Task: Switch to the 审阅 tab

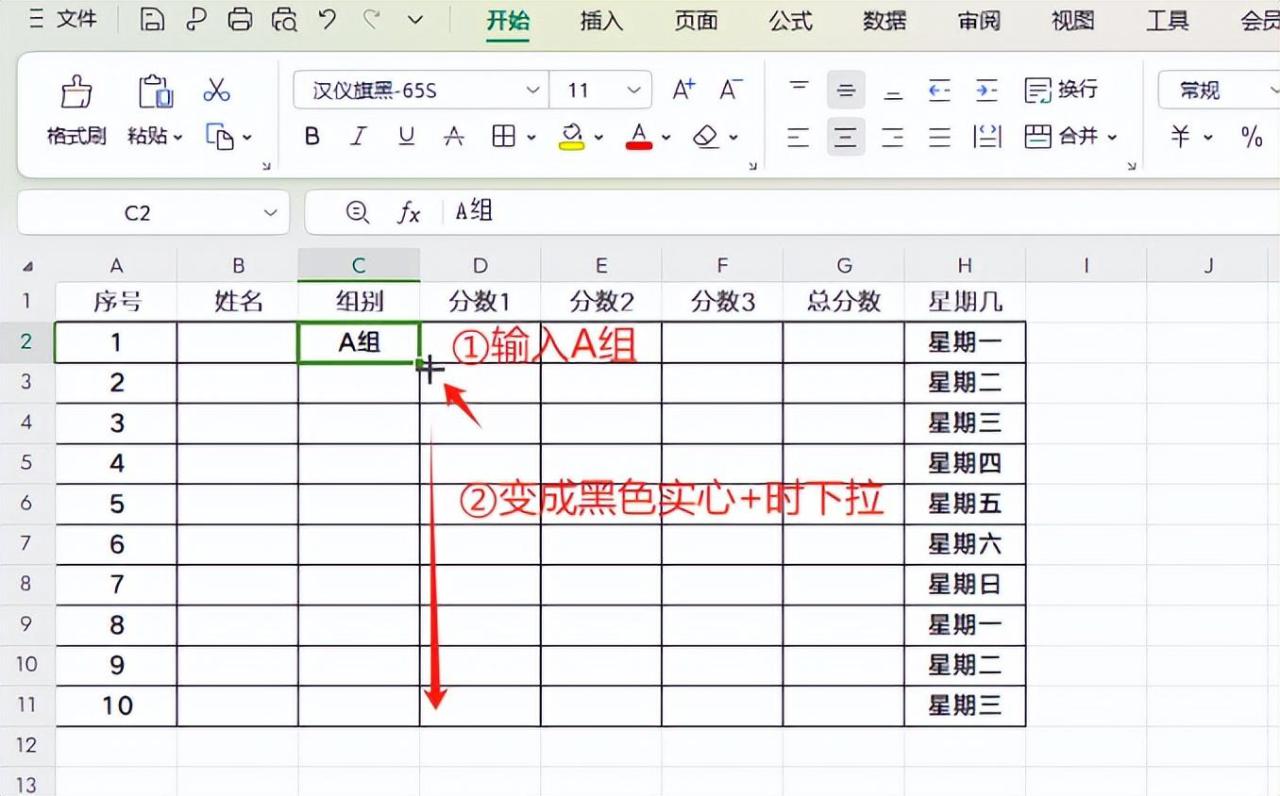Action: (x=979, y=20)
